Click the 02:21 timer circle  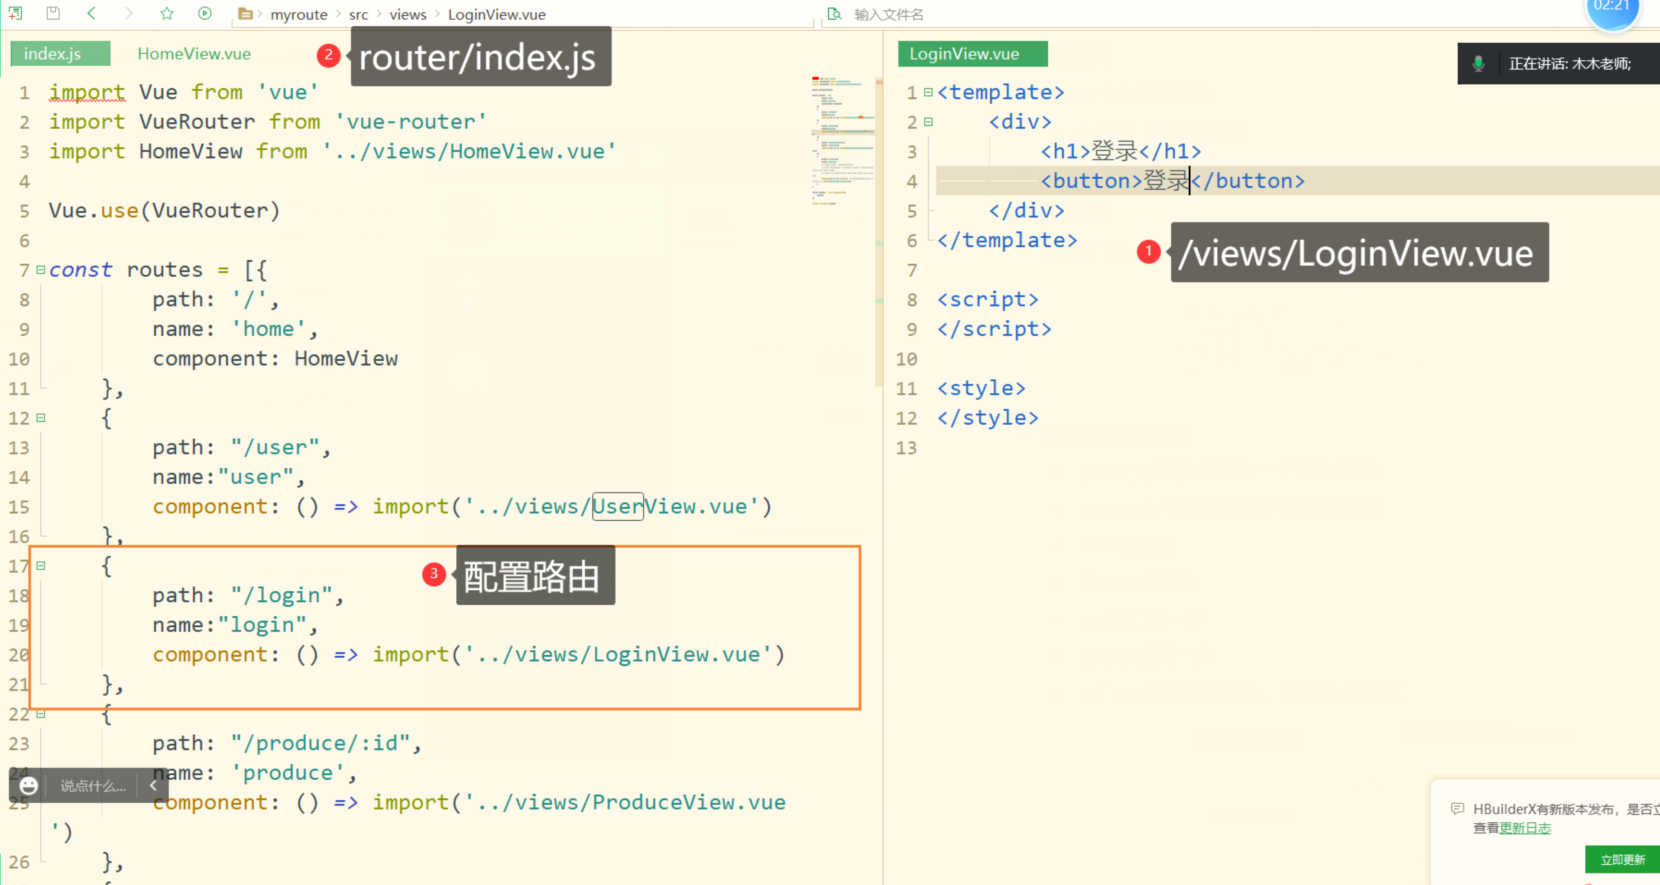click(x=1612, y=8)
